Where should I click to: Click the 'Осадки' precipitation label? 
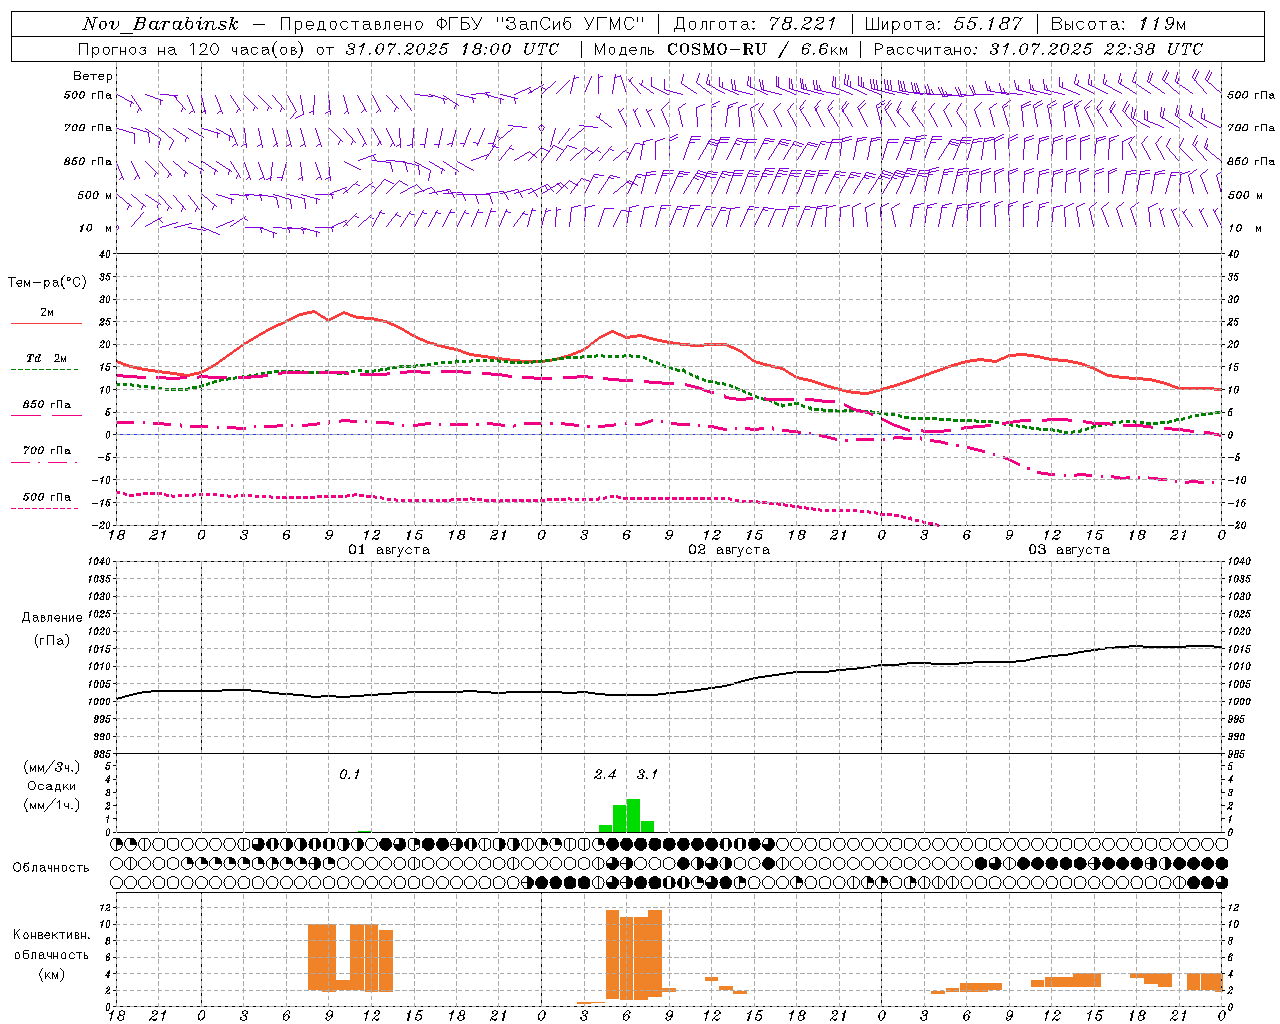pos(52,786)
